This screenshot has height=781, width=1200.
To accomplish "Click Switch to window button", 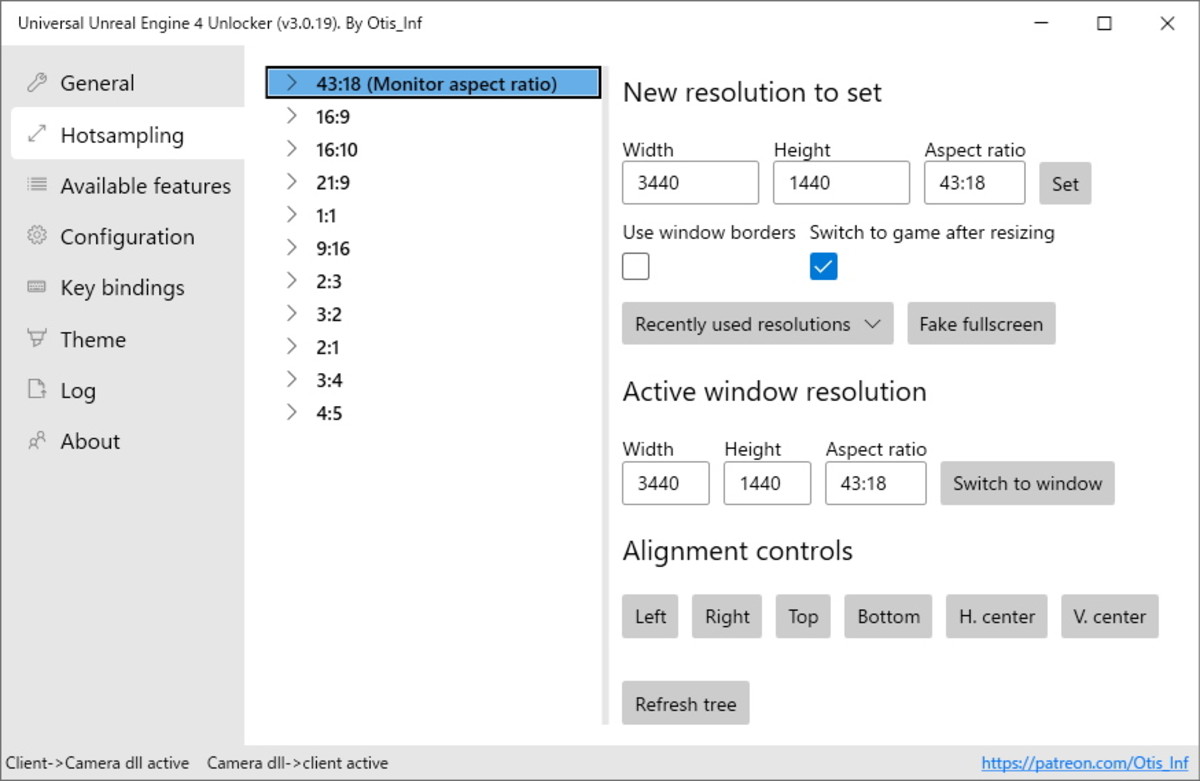I will tap(1027, 483).
